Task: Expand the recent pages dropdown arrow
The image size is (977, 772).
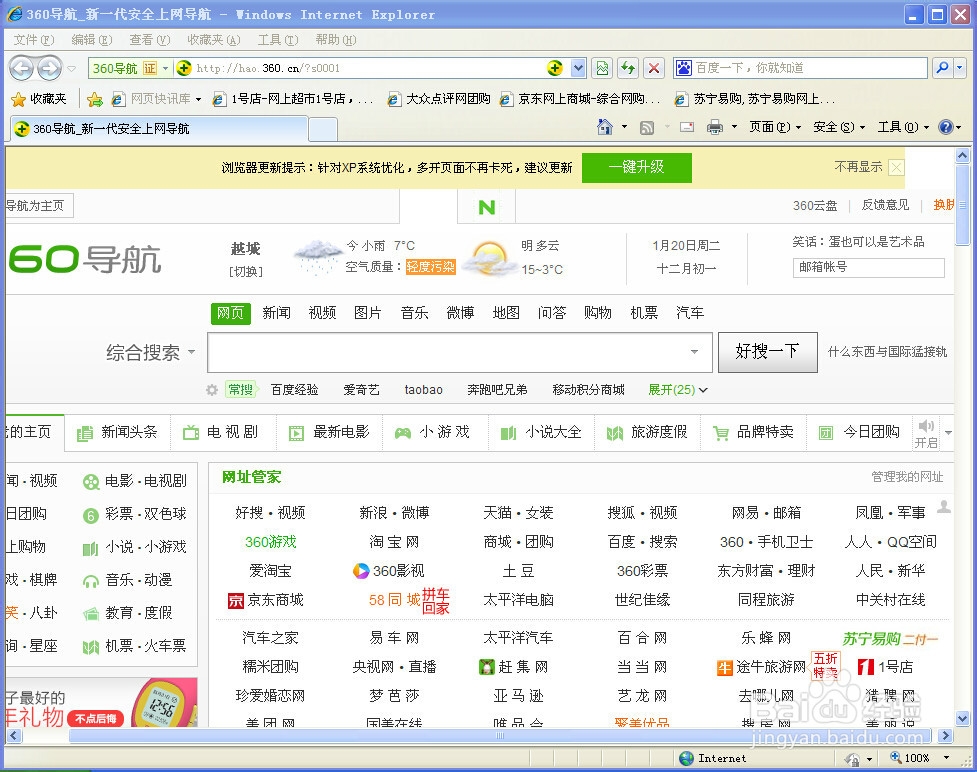Action: click(x=72, y=69)
